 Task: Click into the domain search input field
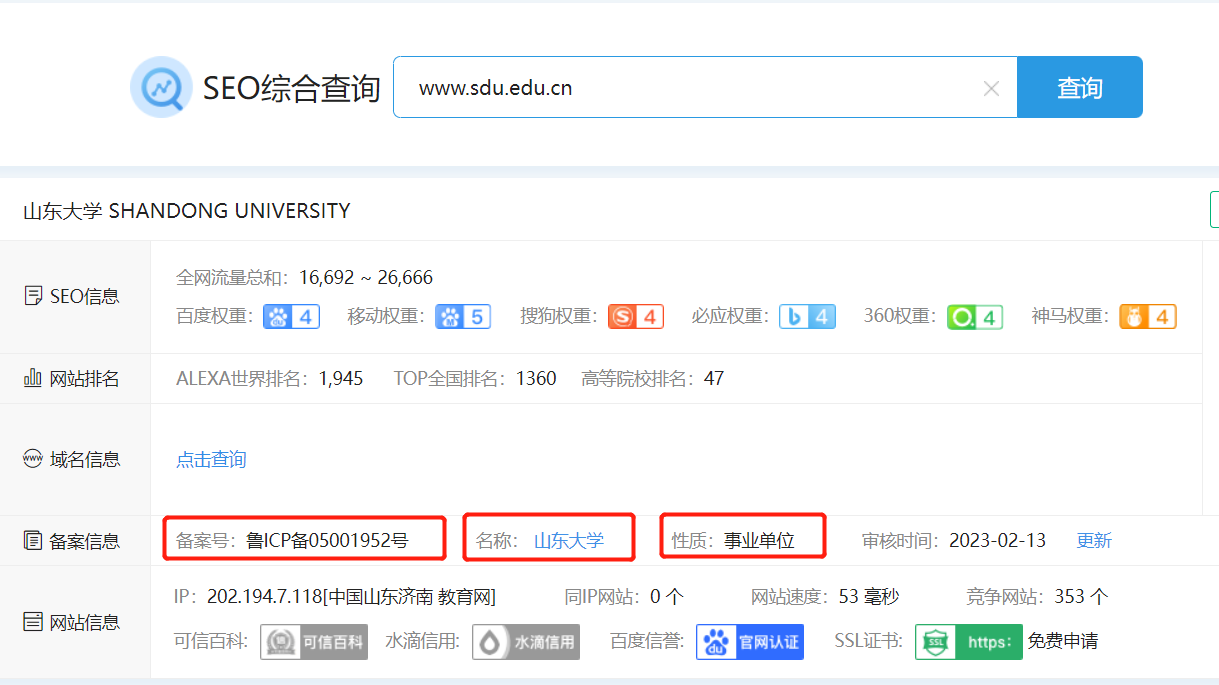[690, 88]
